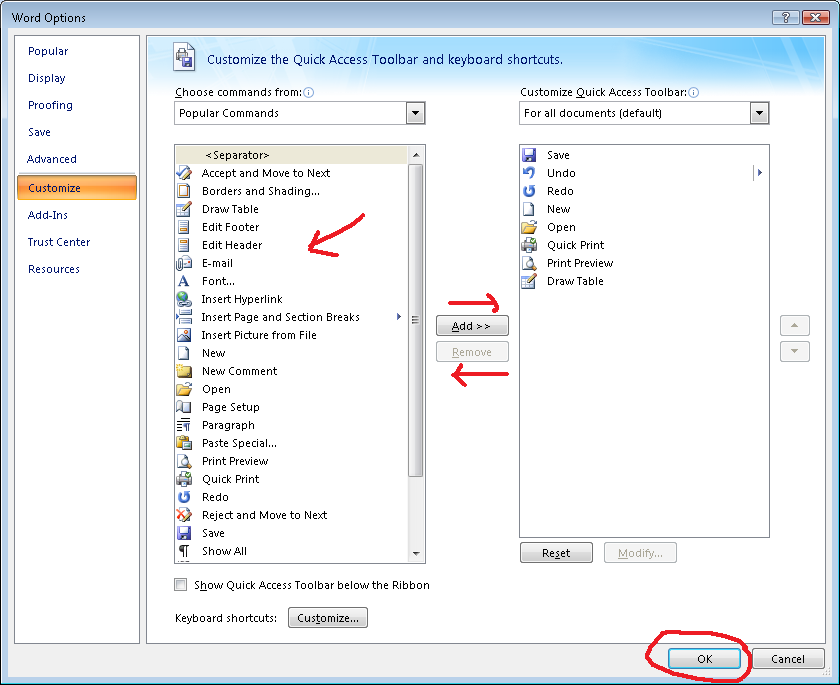Screen dimensions: 840x685
Task: Open the For all documents (default) dropdown
Action: coord(759,113)
